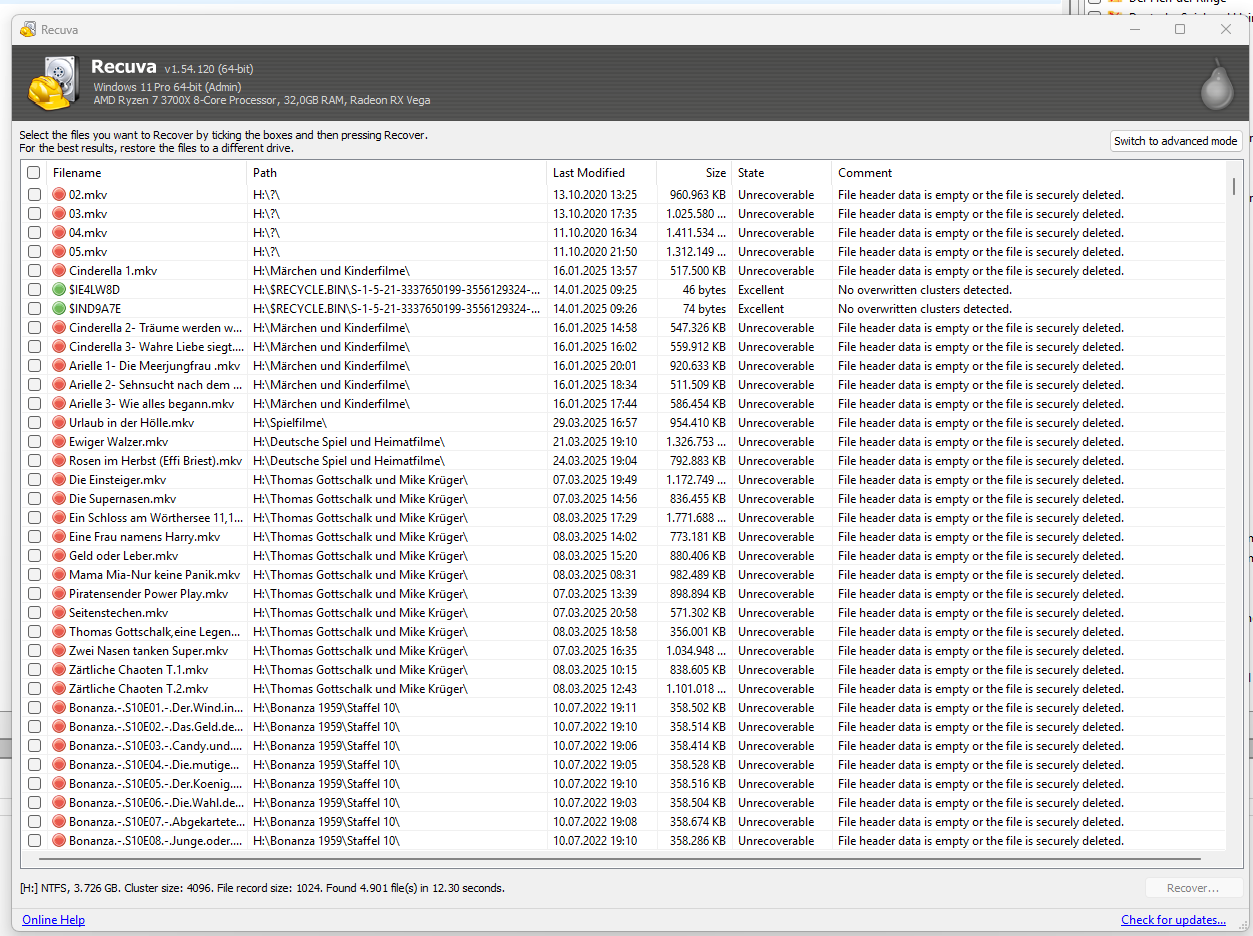Screen dimensions: 1253x936
Task: Switch to advanced mode
Action: pos(1176,141)
